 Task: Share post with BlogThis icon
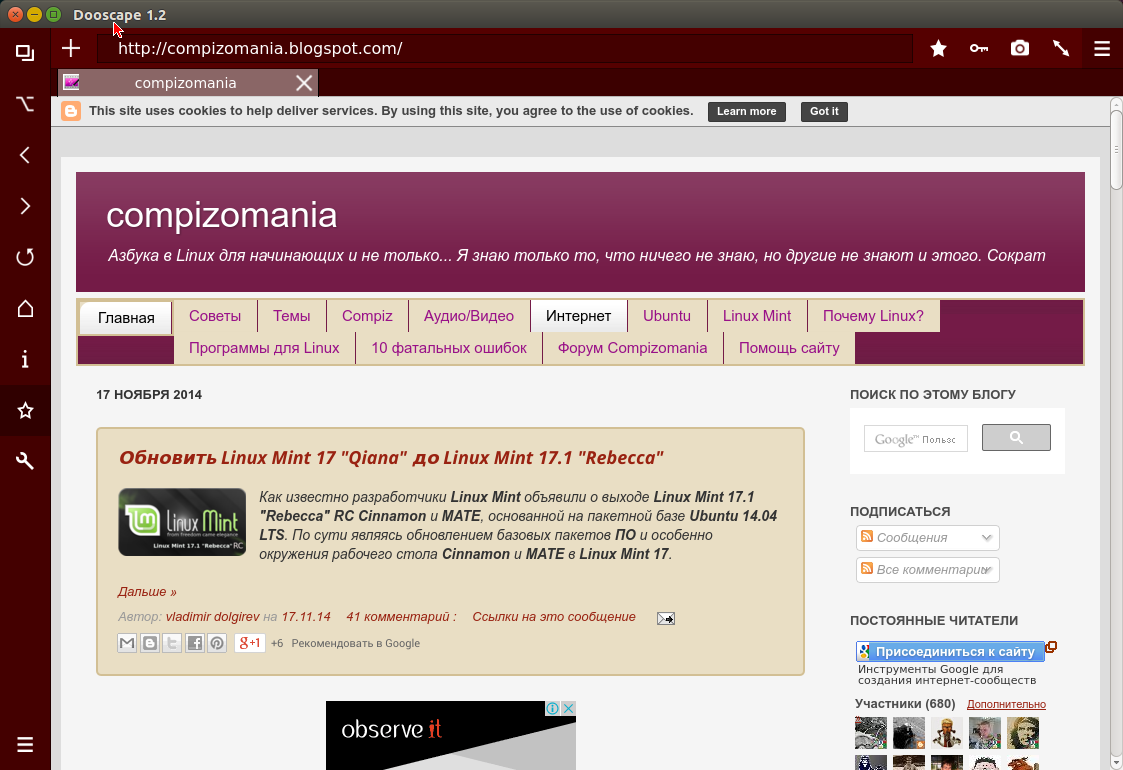(150, 643)
